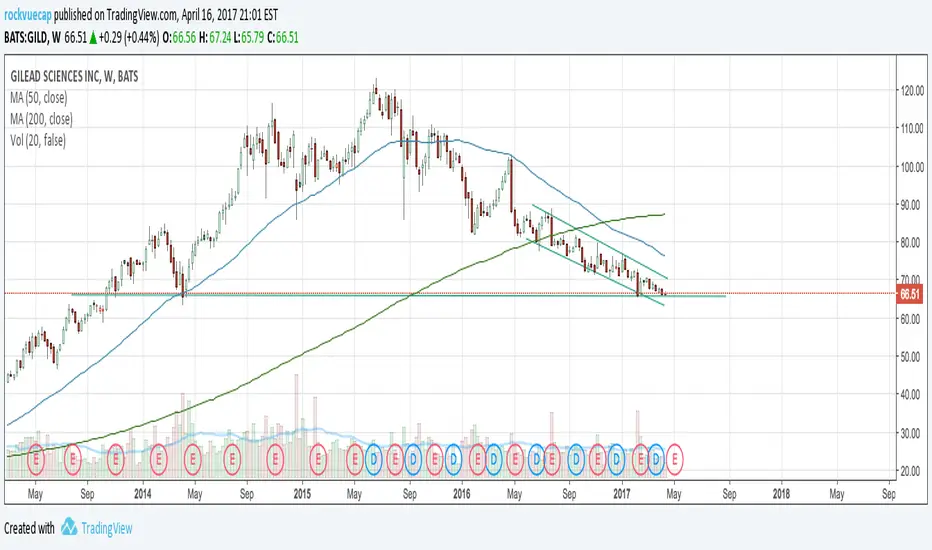Click the low value L:65.79
The height and width of the screenshot is (550, 932).
(249, 38)
